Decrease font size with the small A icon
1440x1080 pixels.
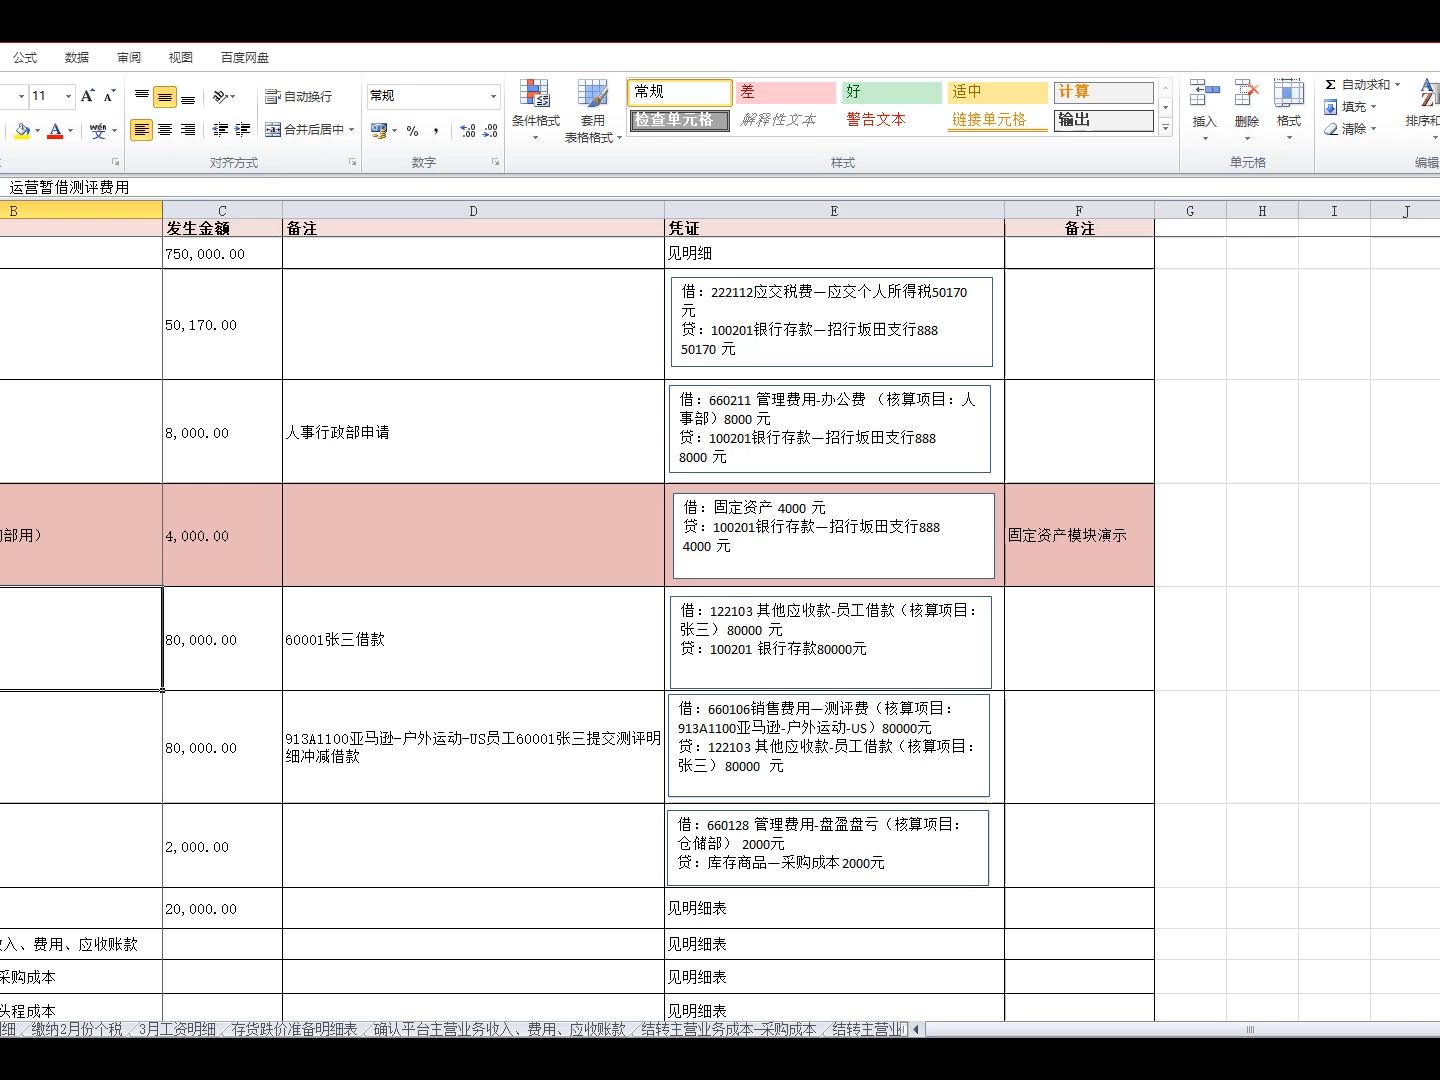point(109,96)
